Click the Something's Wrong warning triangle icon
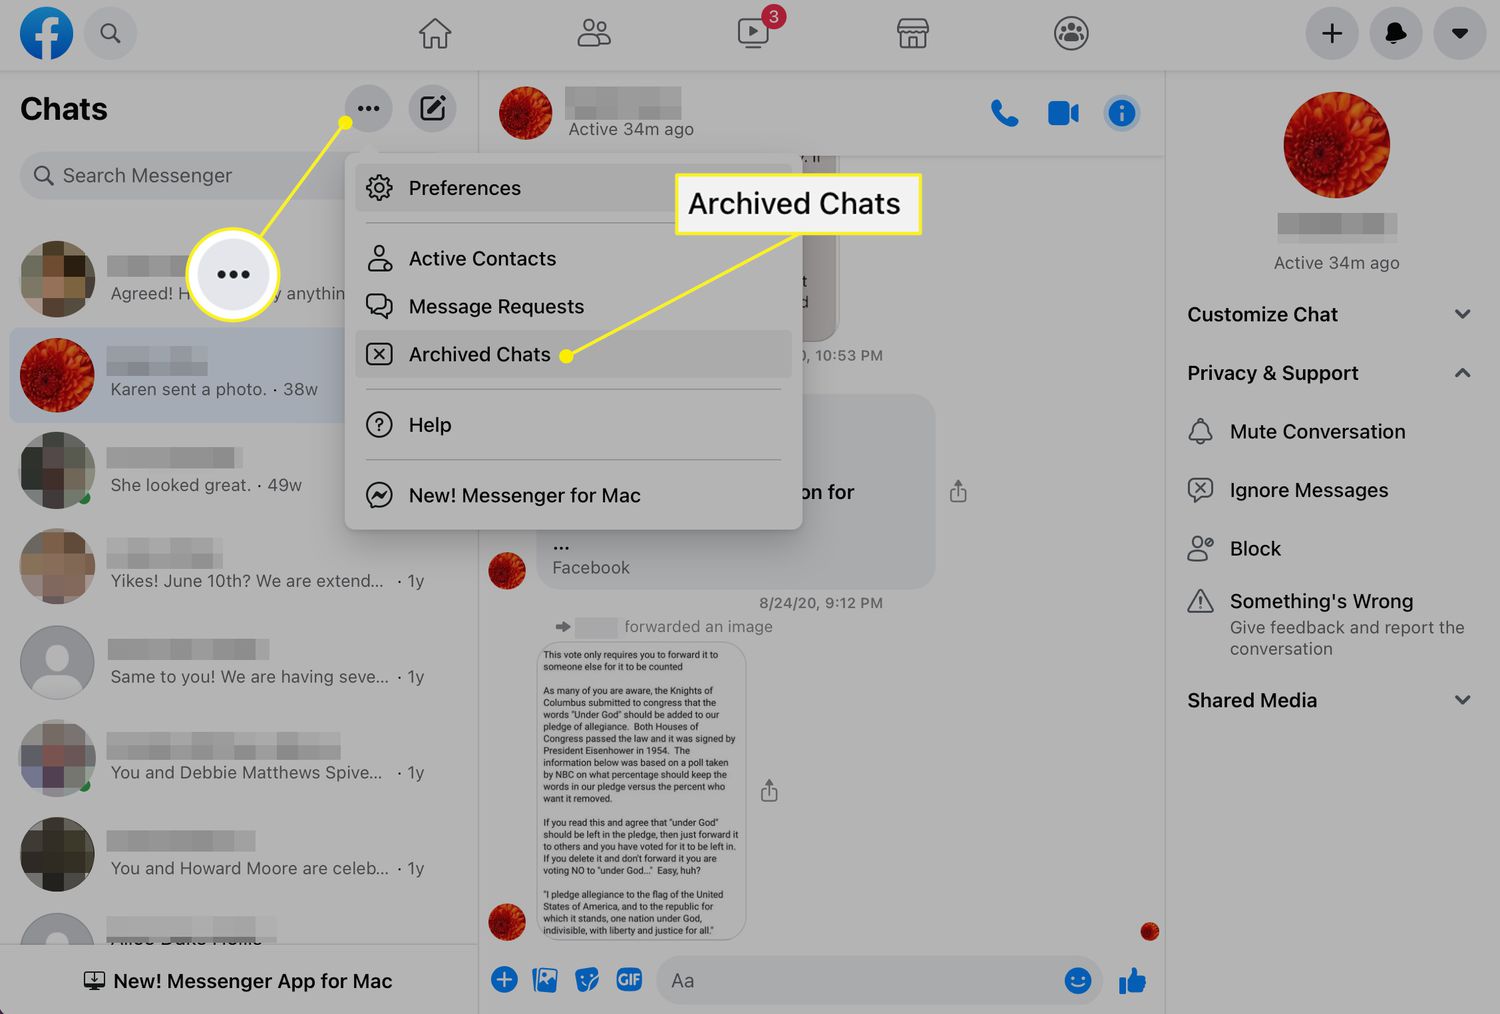 (1200, 601)
